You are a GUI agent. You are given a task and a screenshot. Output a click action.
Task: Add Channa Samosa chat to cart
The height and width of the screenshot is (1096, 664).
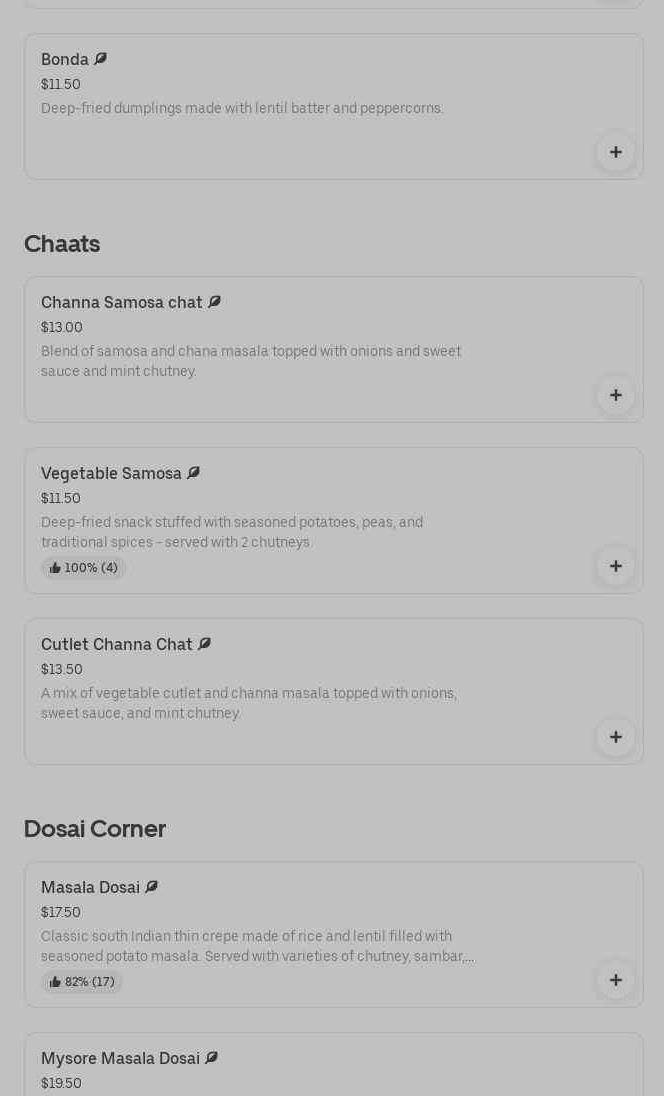[615, 395]
